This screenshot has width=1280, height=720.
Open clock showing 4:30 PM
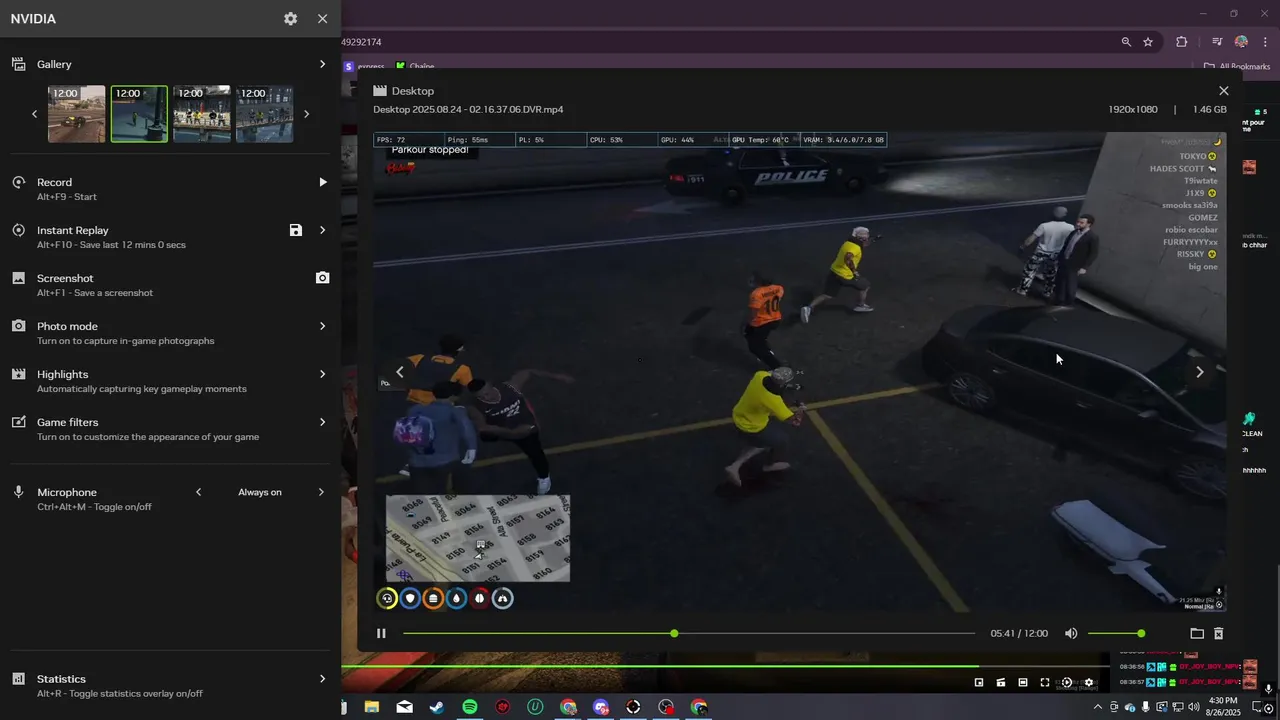click(x=1223, y=707)
